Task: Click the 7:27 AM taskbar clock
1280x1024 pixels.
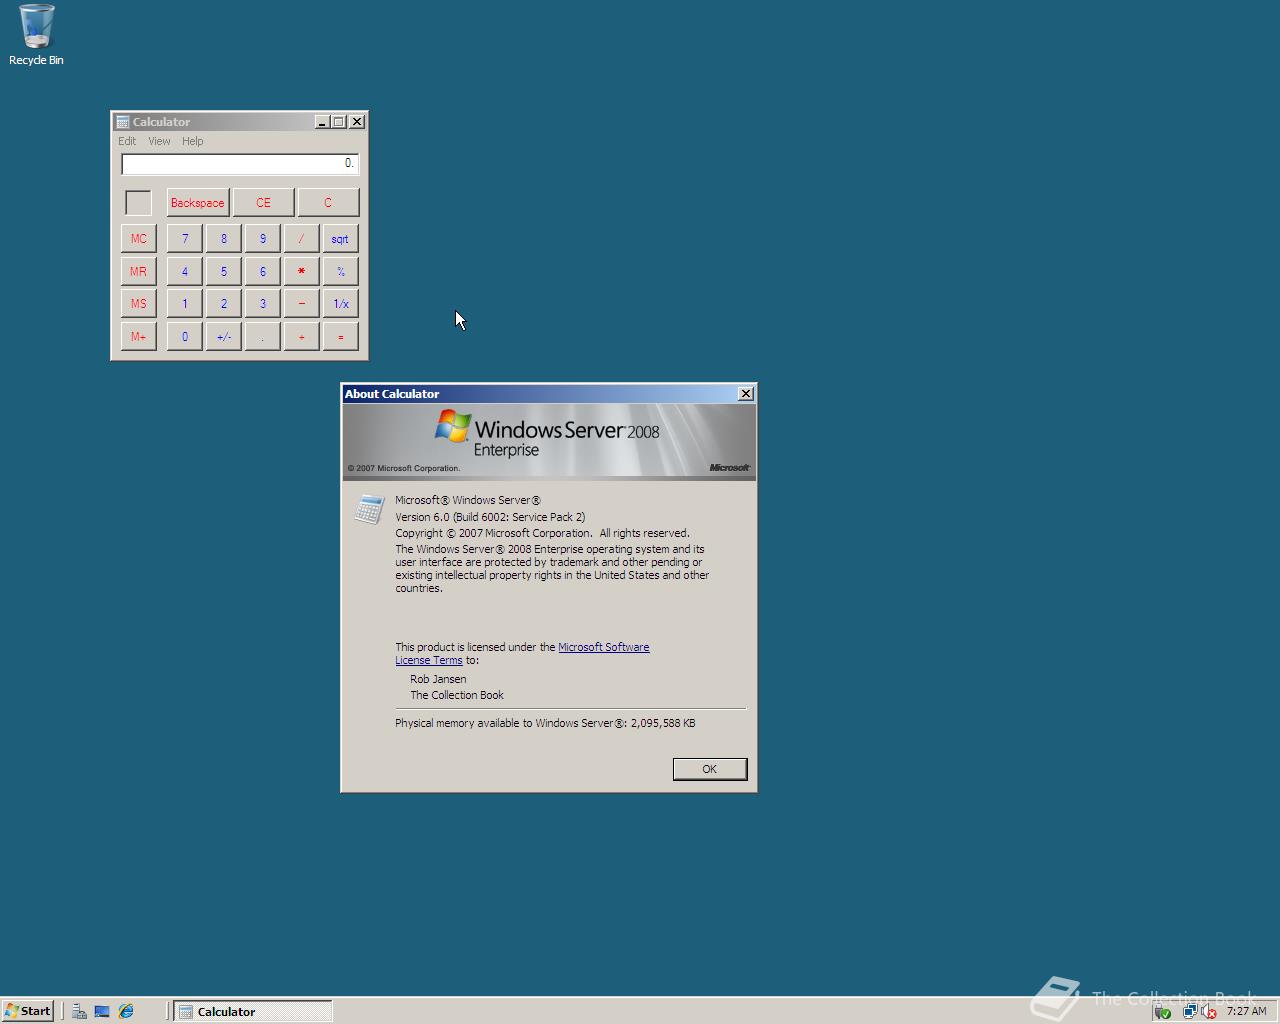Action: pyautogui.click(x=1247, y=1011)
